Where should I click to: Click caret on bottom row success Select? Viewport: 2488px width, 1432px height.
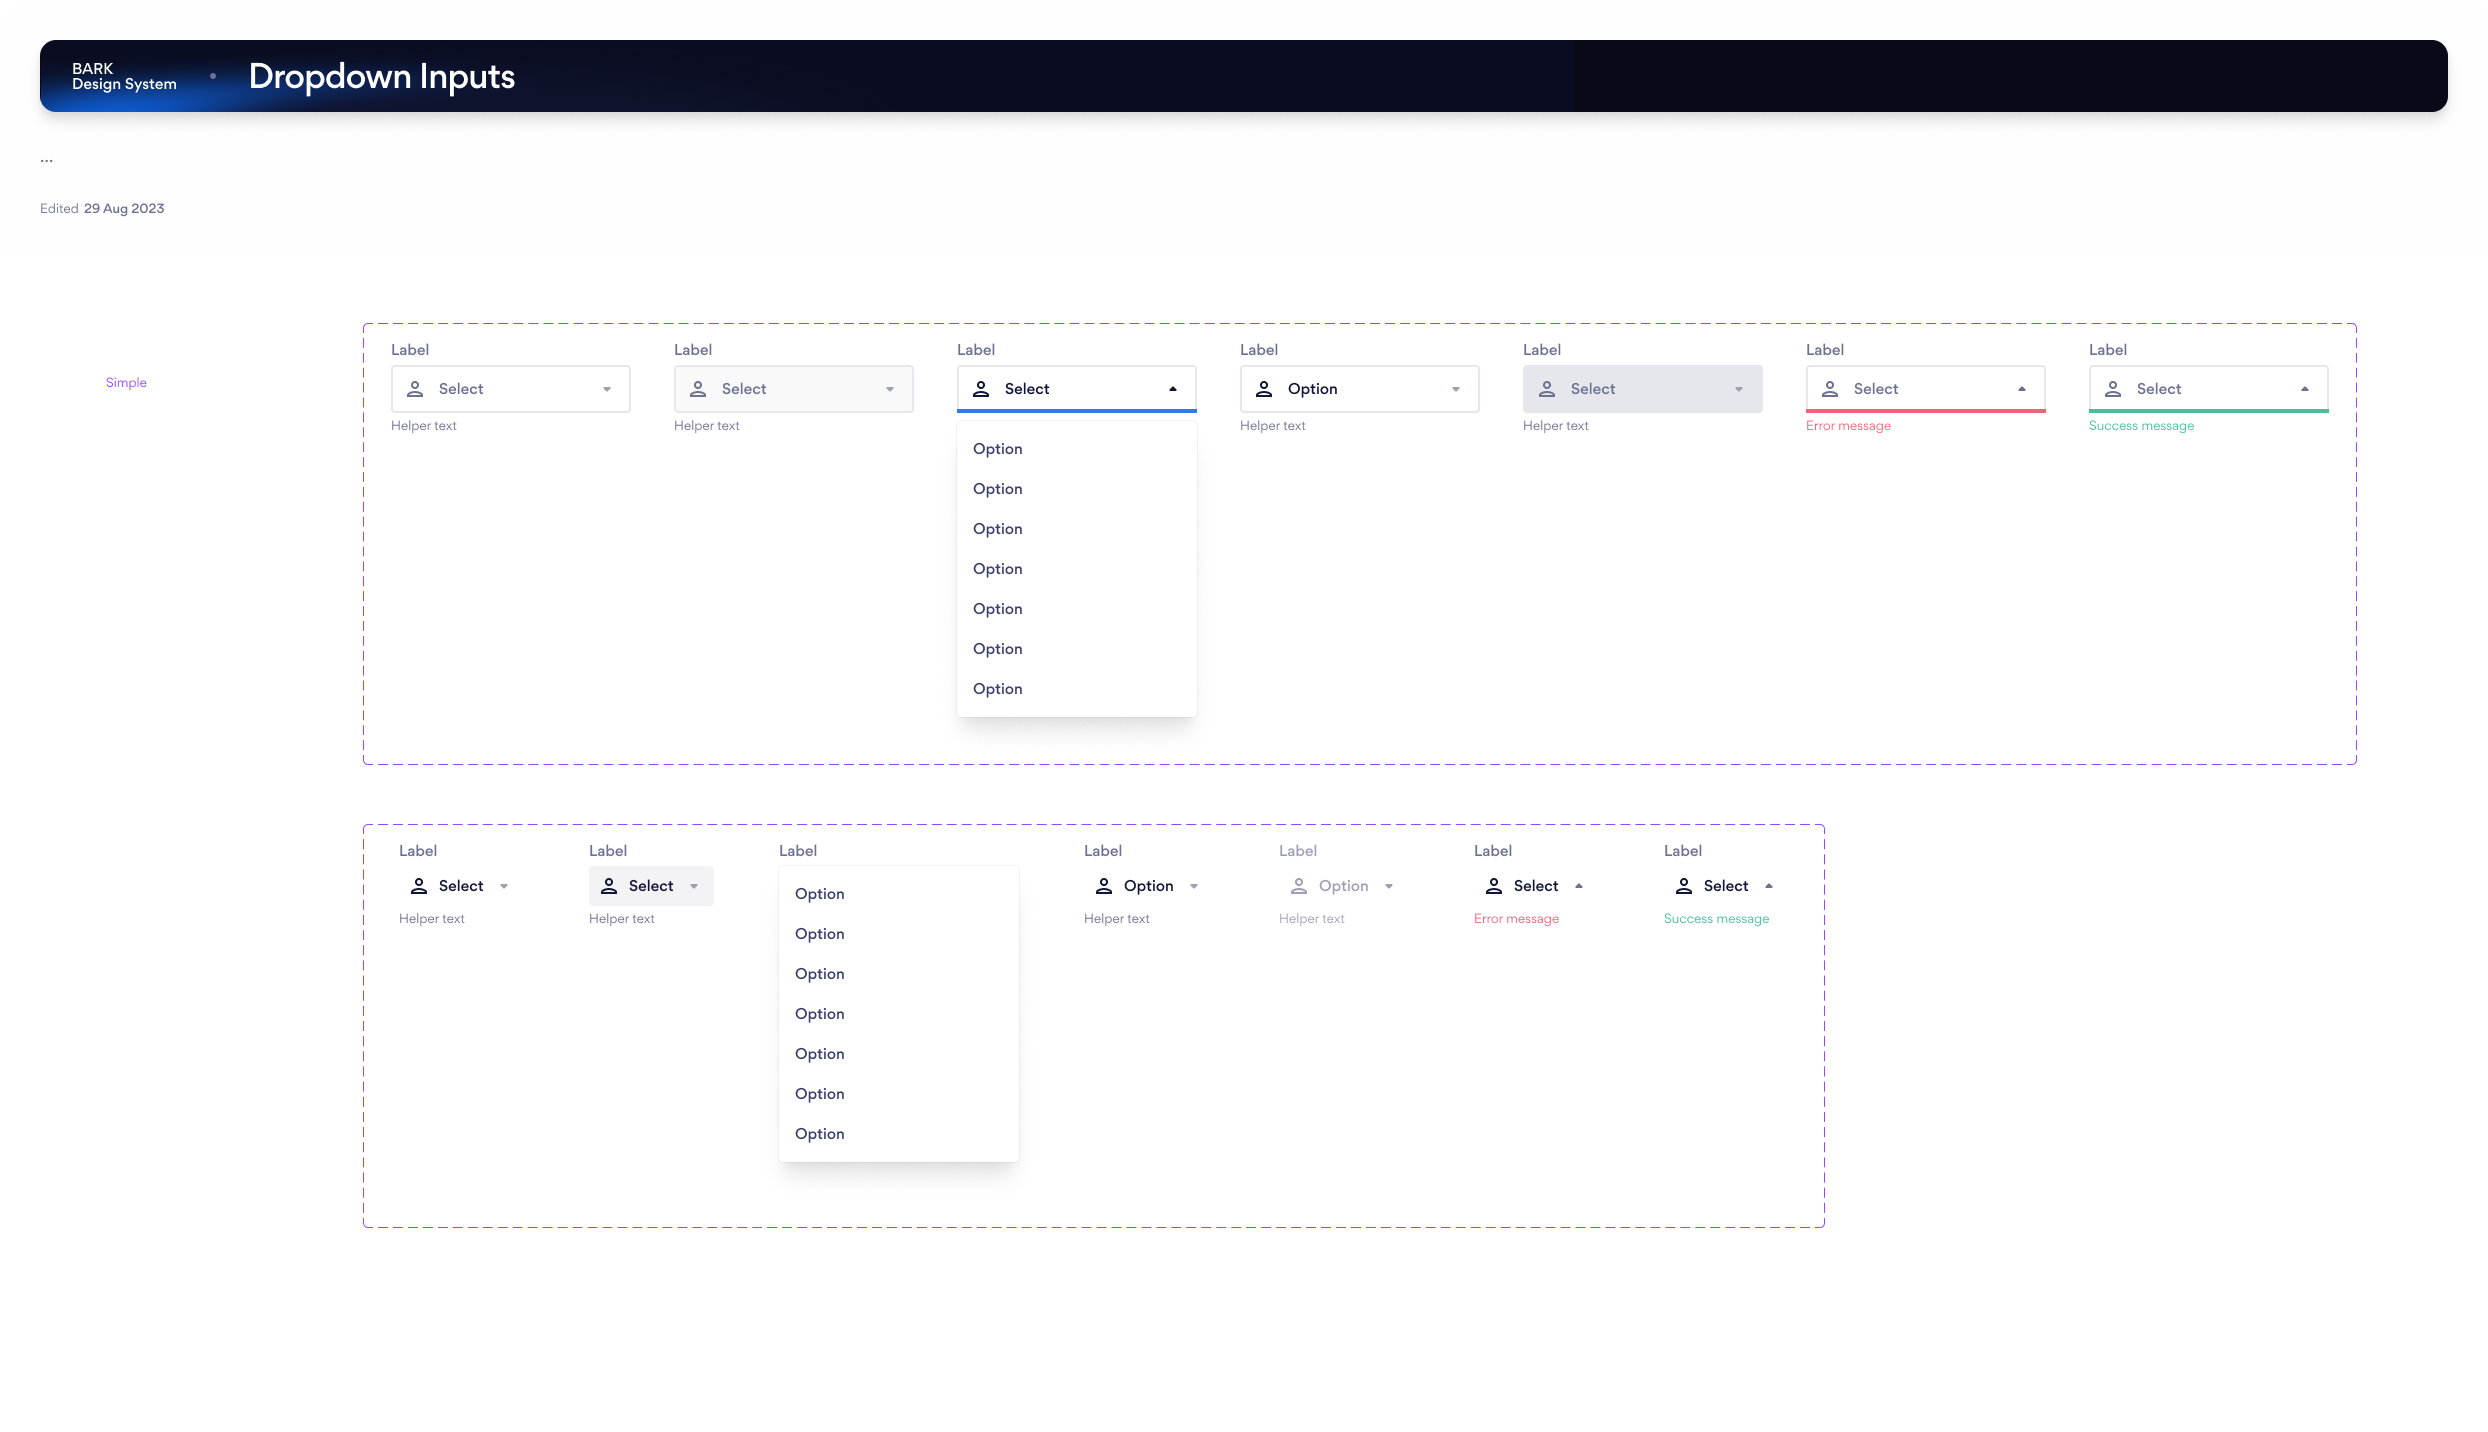(1769, 886)
